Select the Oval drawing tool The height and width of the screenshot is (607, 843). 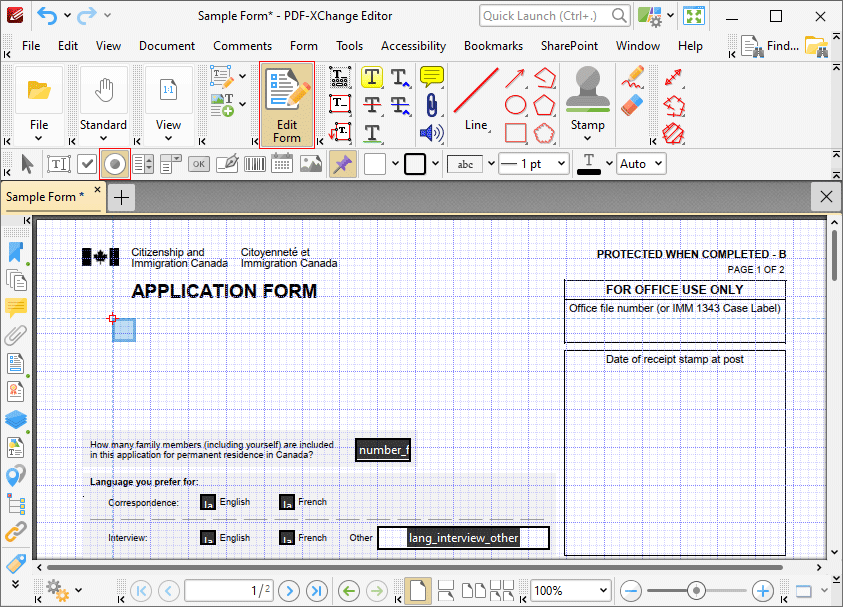(x=515, y=104)
